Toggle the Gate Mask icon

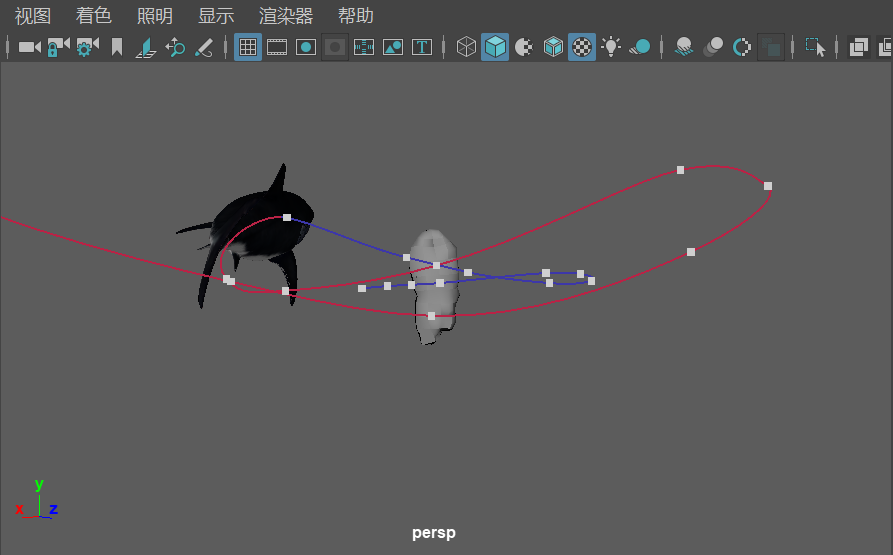click(x=335, y=47)
